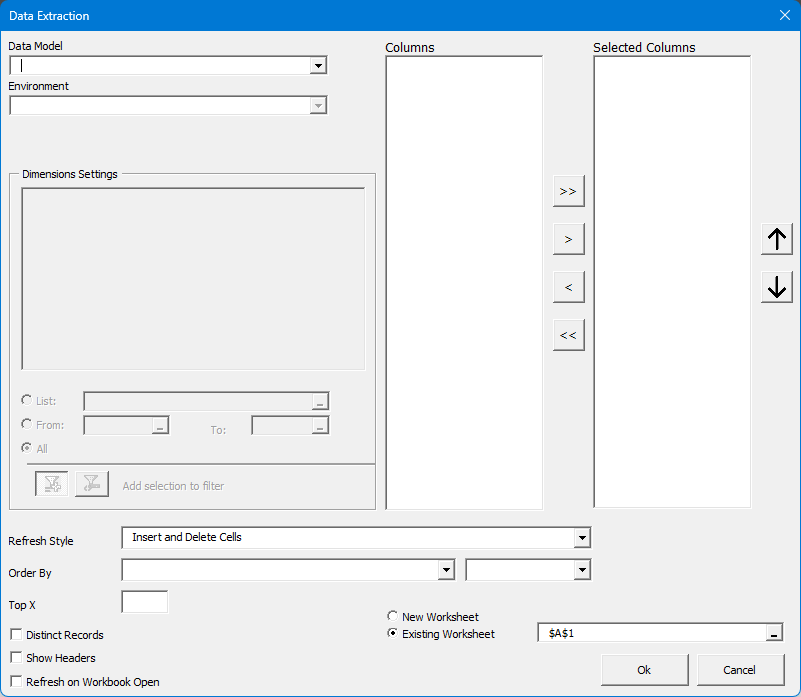The height and width of the screenshot is (697, 801).
Task: Click the remove filter funnel icon
Action: pos(91,484)
